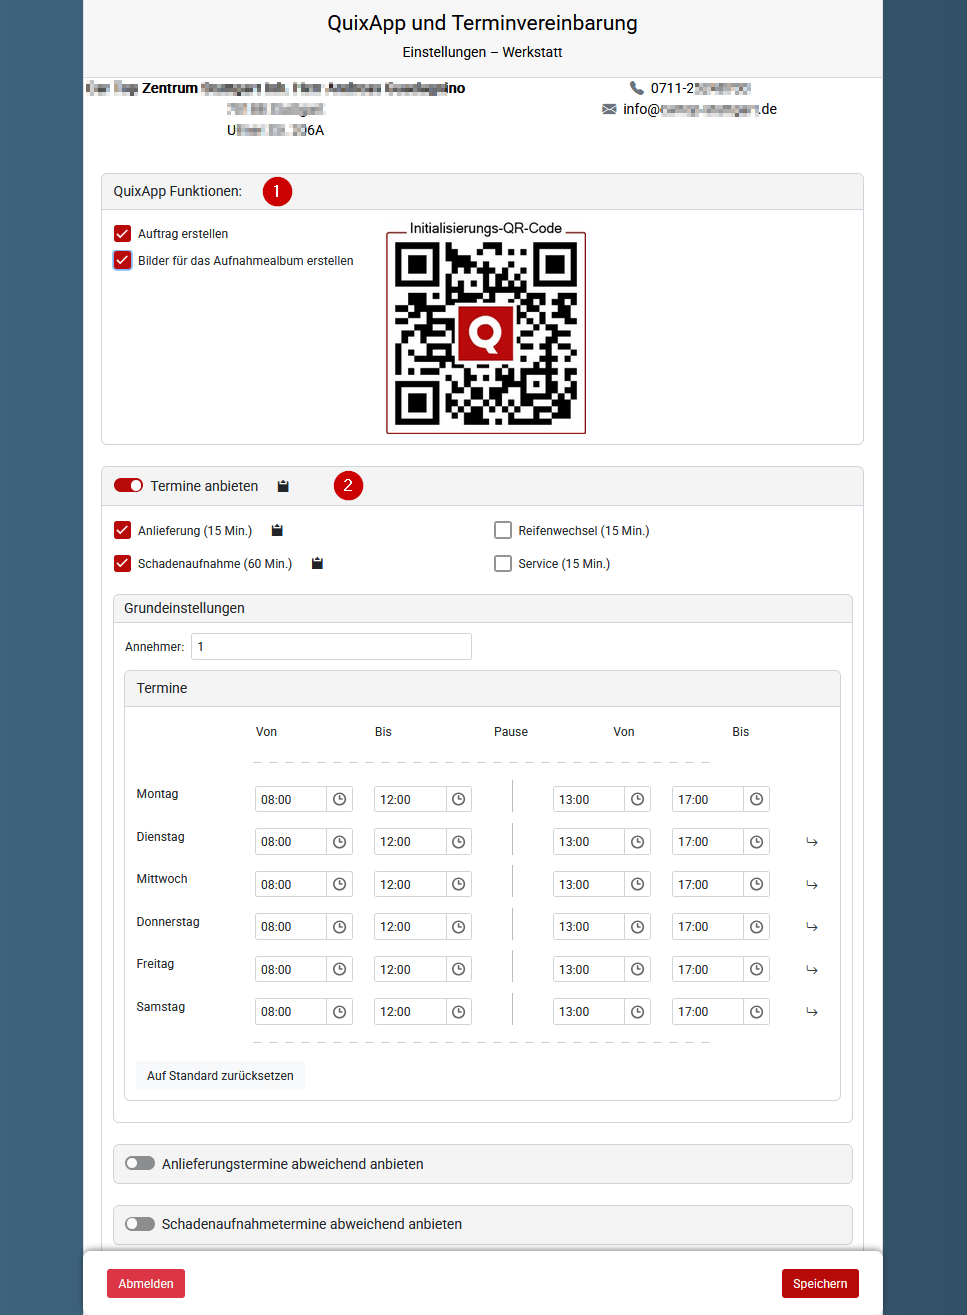The width and height of the screenshot is (967, 1315).
Task: Save settings with Speichern button
Action: coord(820,1283)
